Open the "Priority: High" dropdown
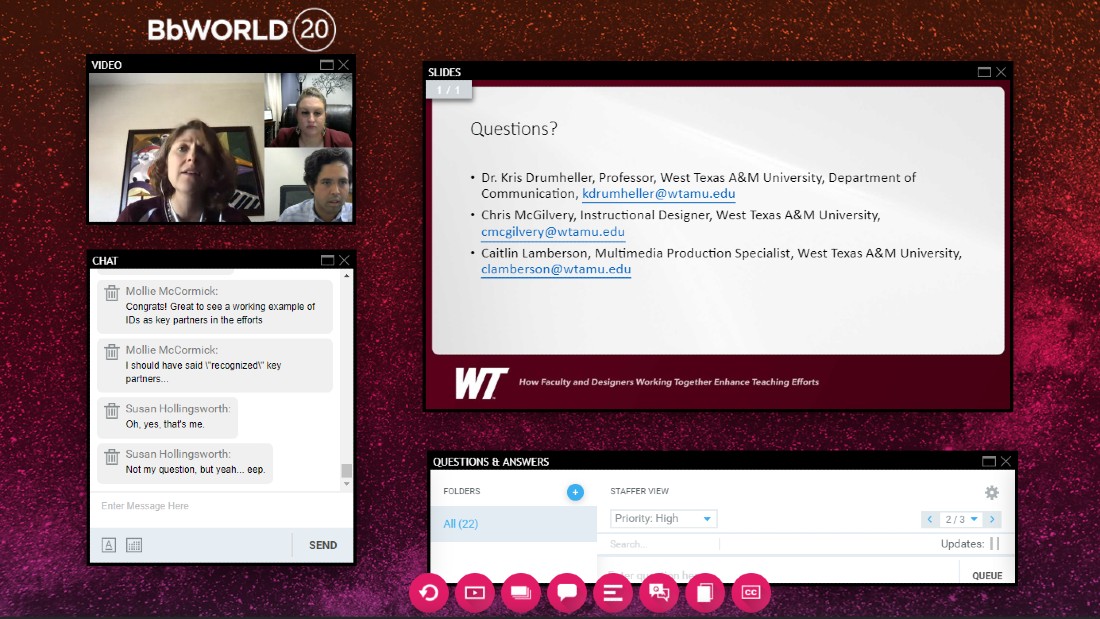 [x=663, y=519]
